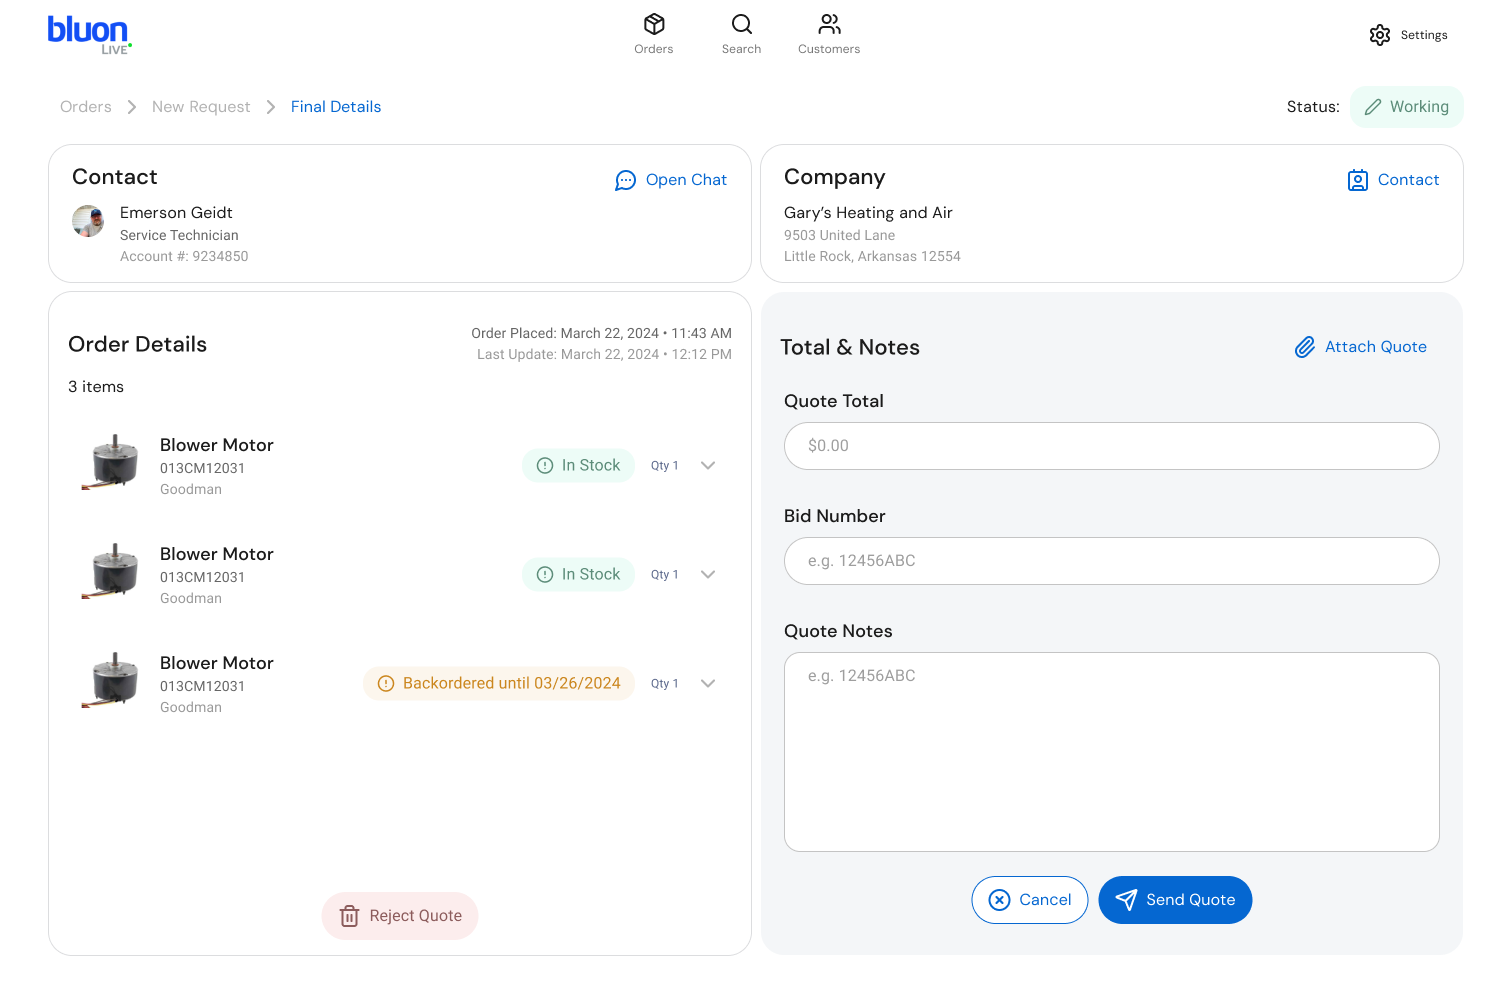The image size is (1512, 982).
Task: Click the Search magnifier icon
Action: click(x=742, y=24)
